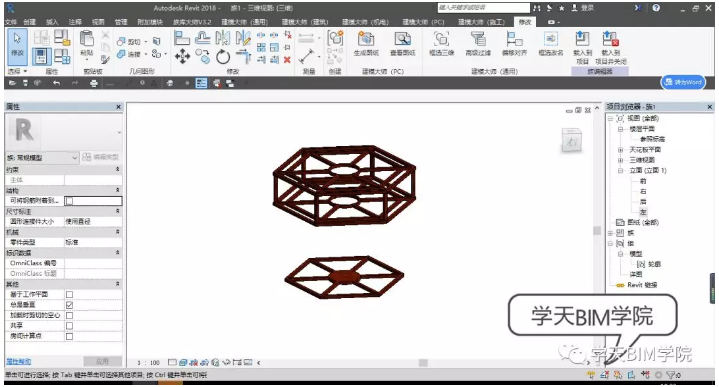Click the 转为Word blue button

tap(683, 82)
